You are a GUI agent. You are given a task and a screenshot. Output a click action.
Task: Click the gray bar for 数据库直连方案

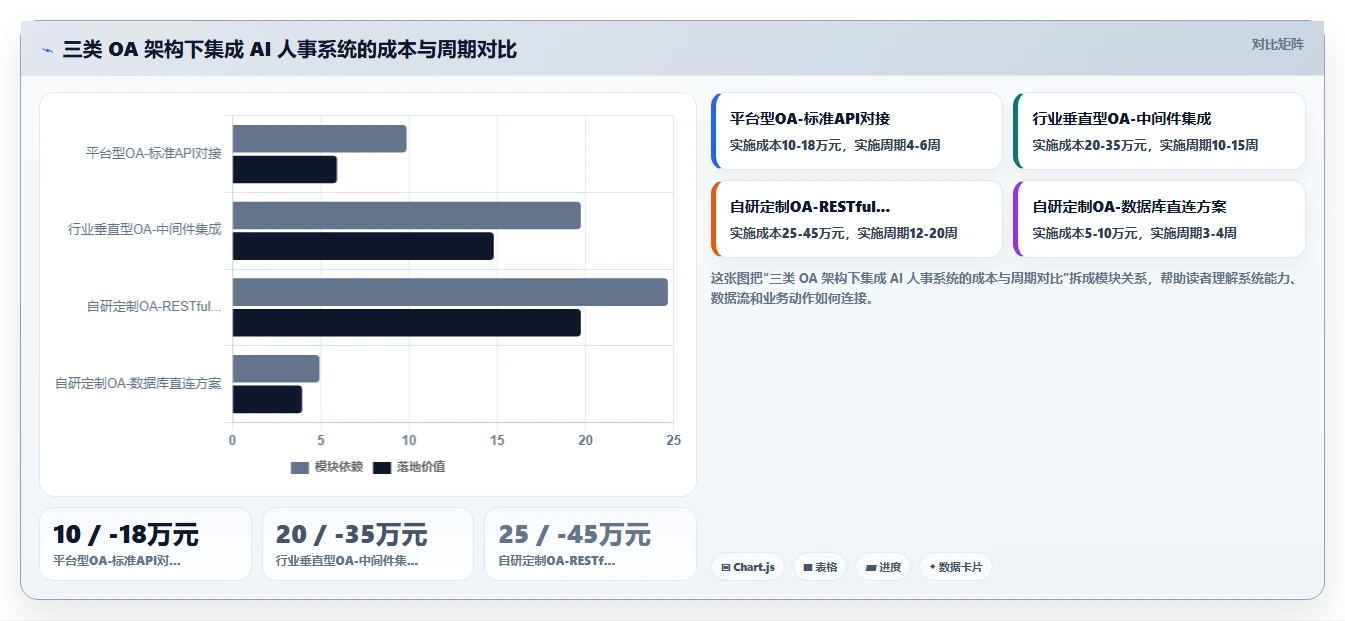coord(276,369)
